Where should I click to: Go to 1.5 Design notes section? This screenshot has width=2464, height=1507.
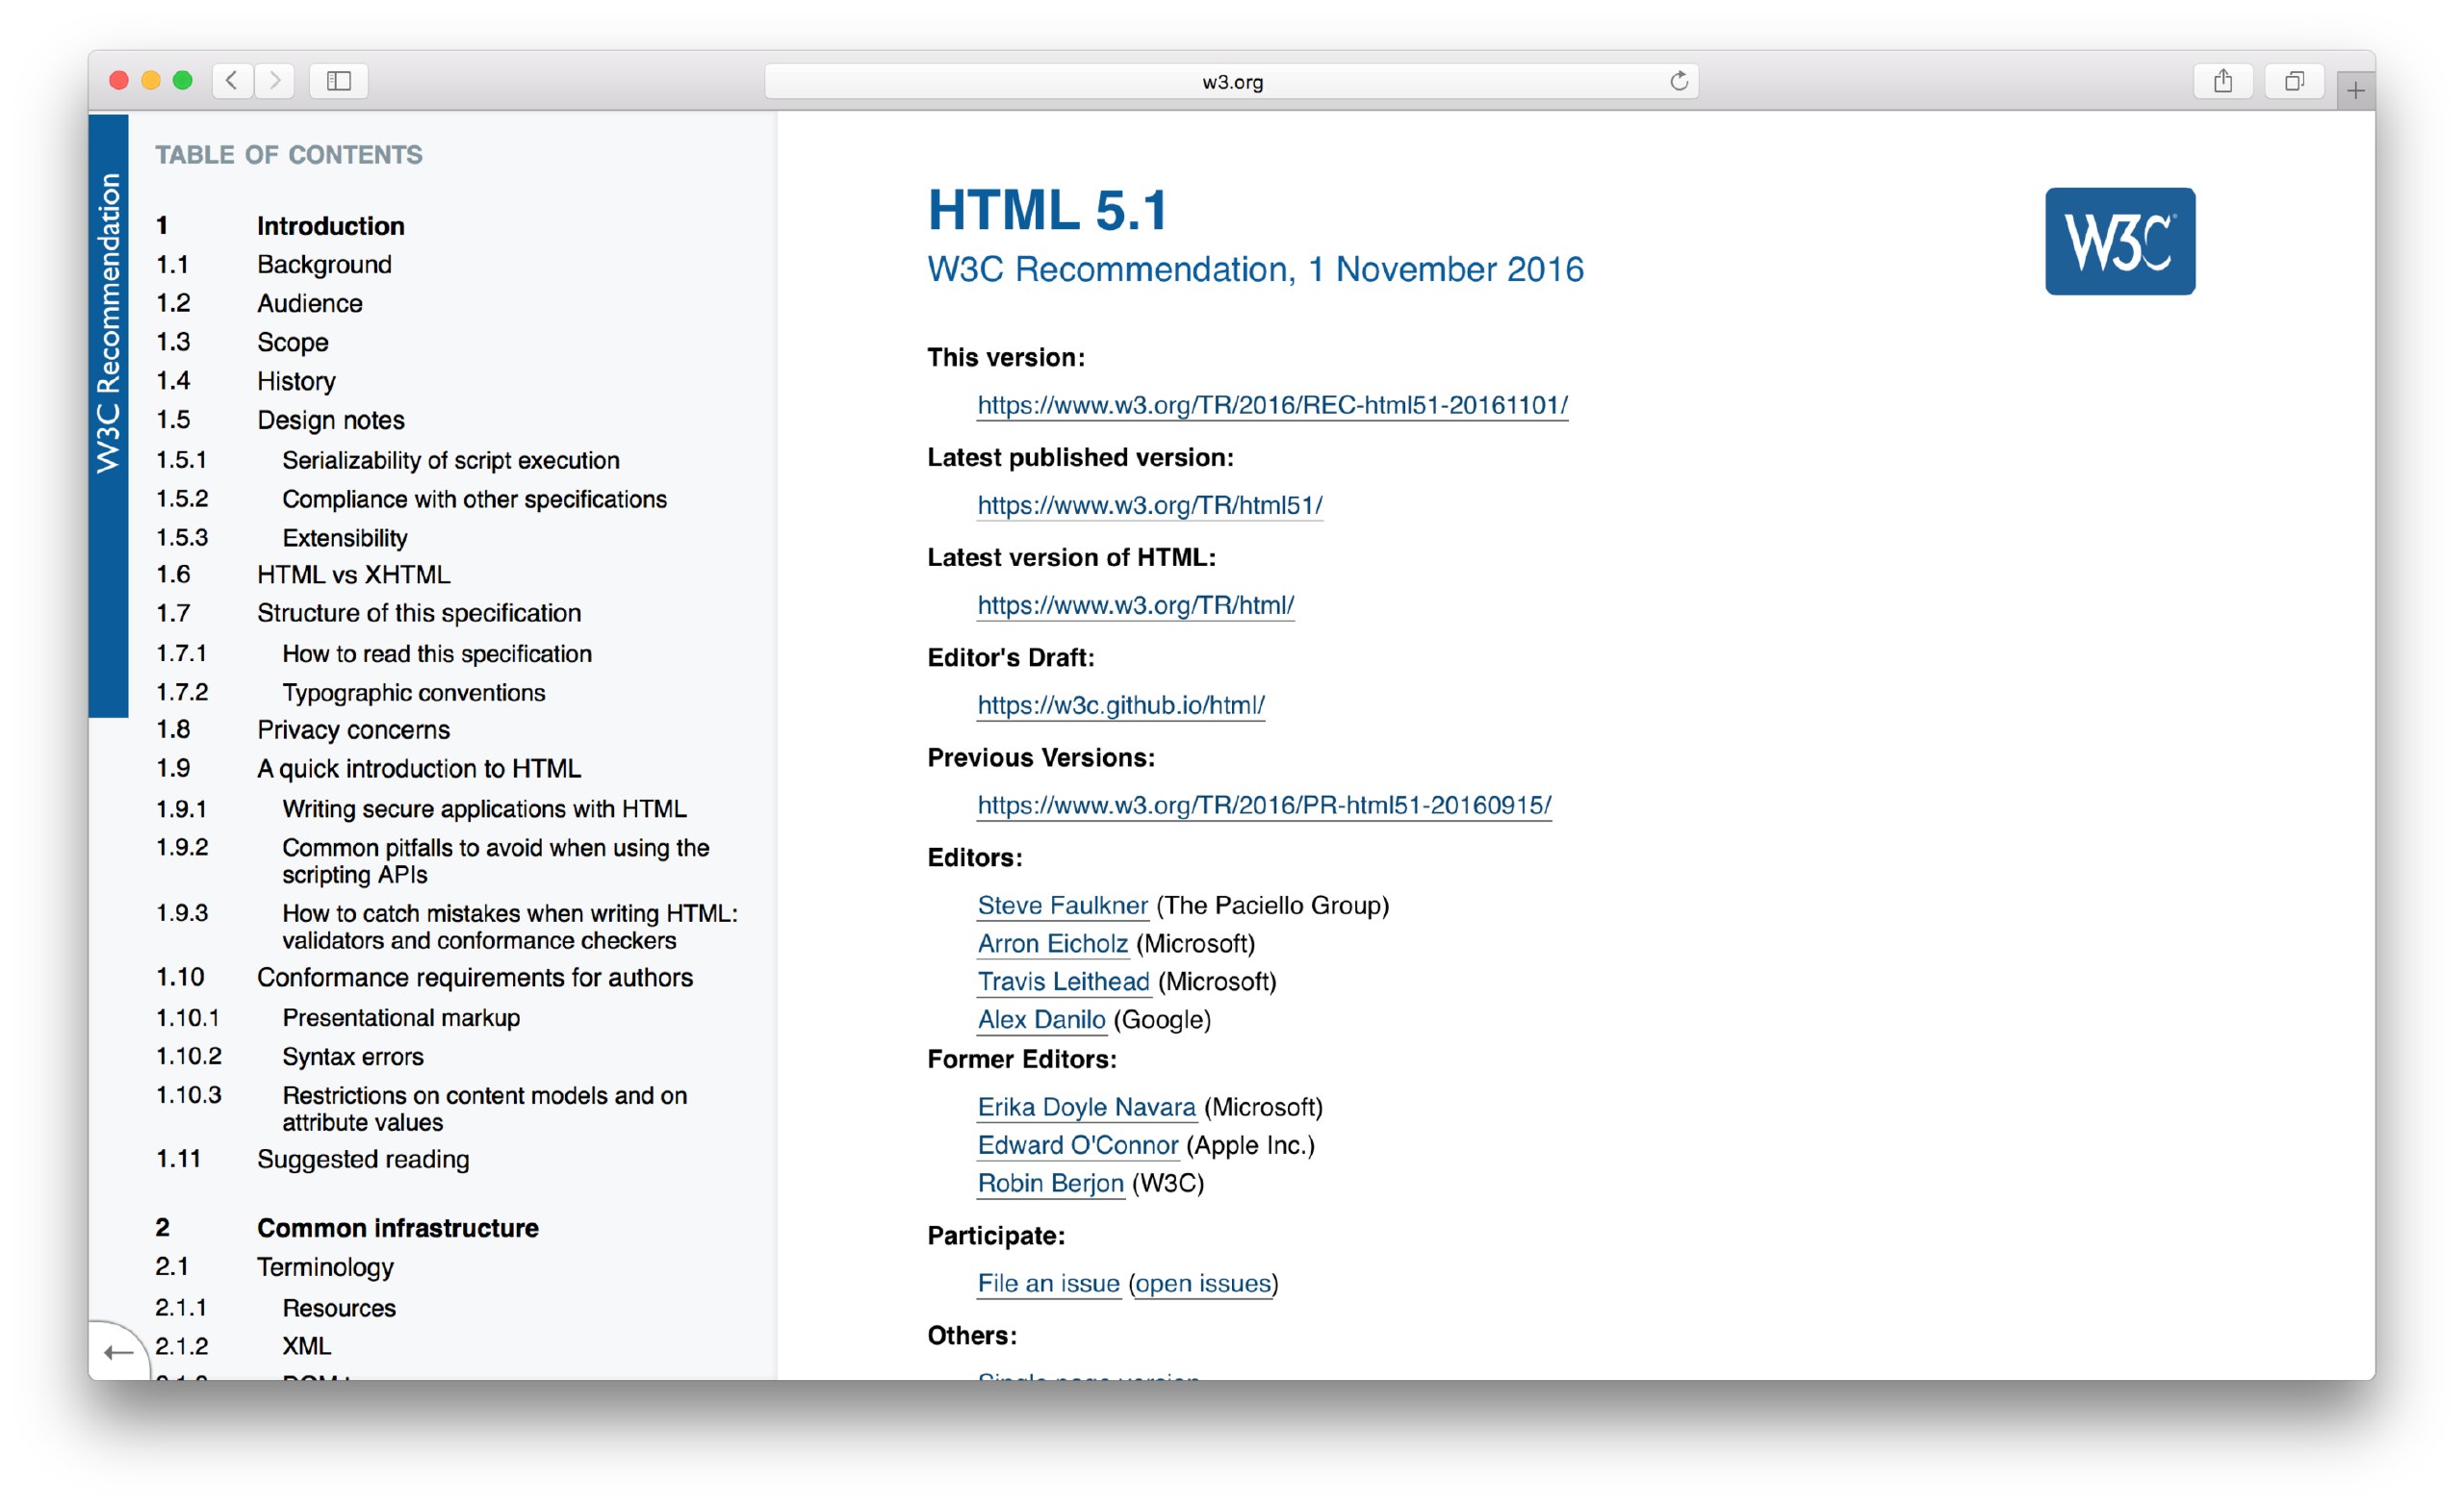(x=330, y=420)
